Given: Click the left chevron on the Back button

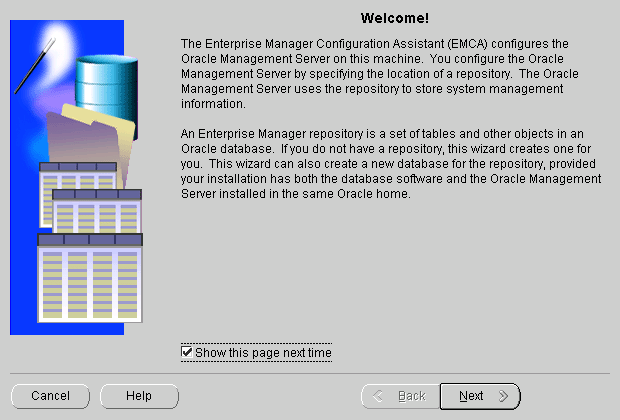Looking at the screenshot, I should click(x=378, y=396).
